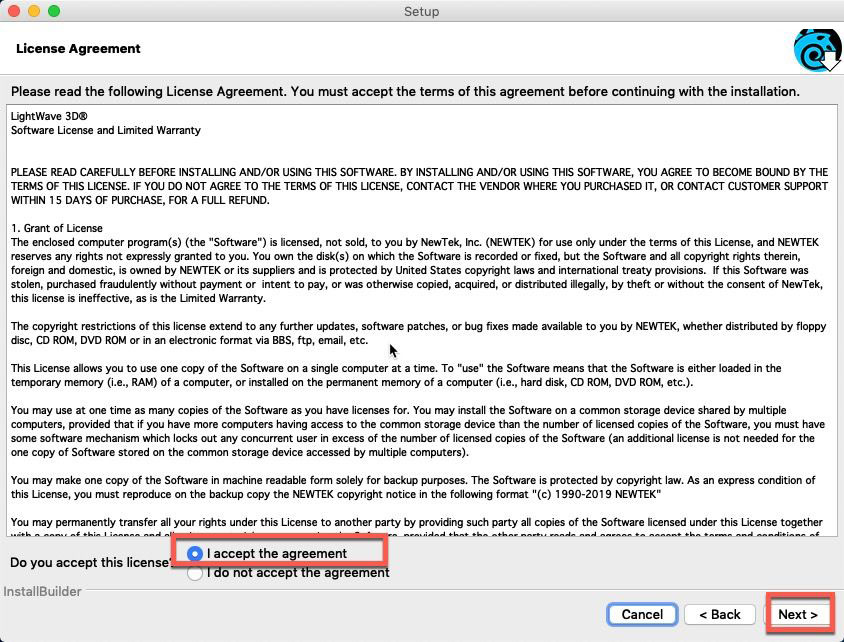This screenshot has width=844, height=642.
Task: Choose "I do not accept the agreement" option
Action: [194, 573]
